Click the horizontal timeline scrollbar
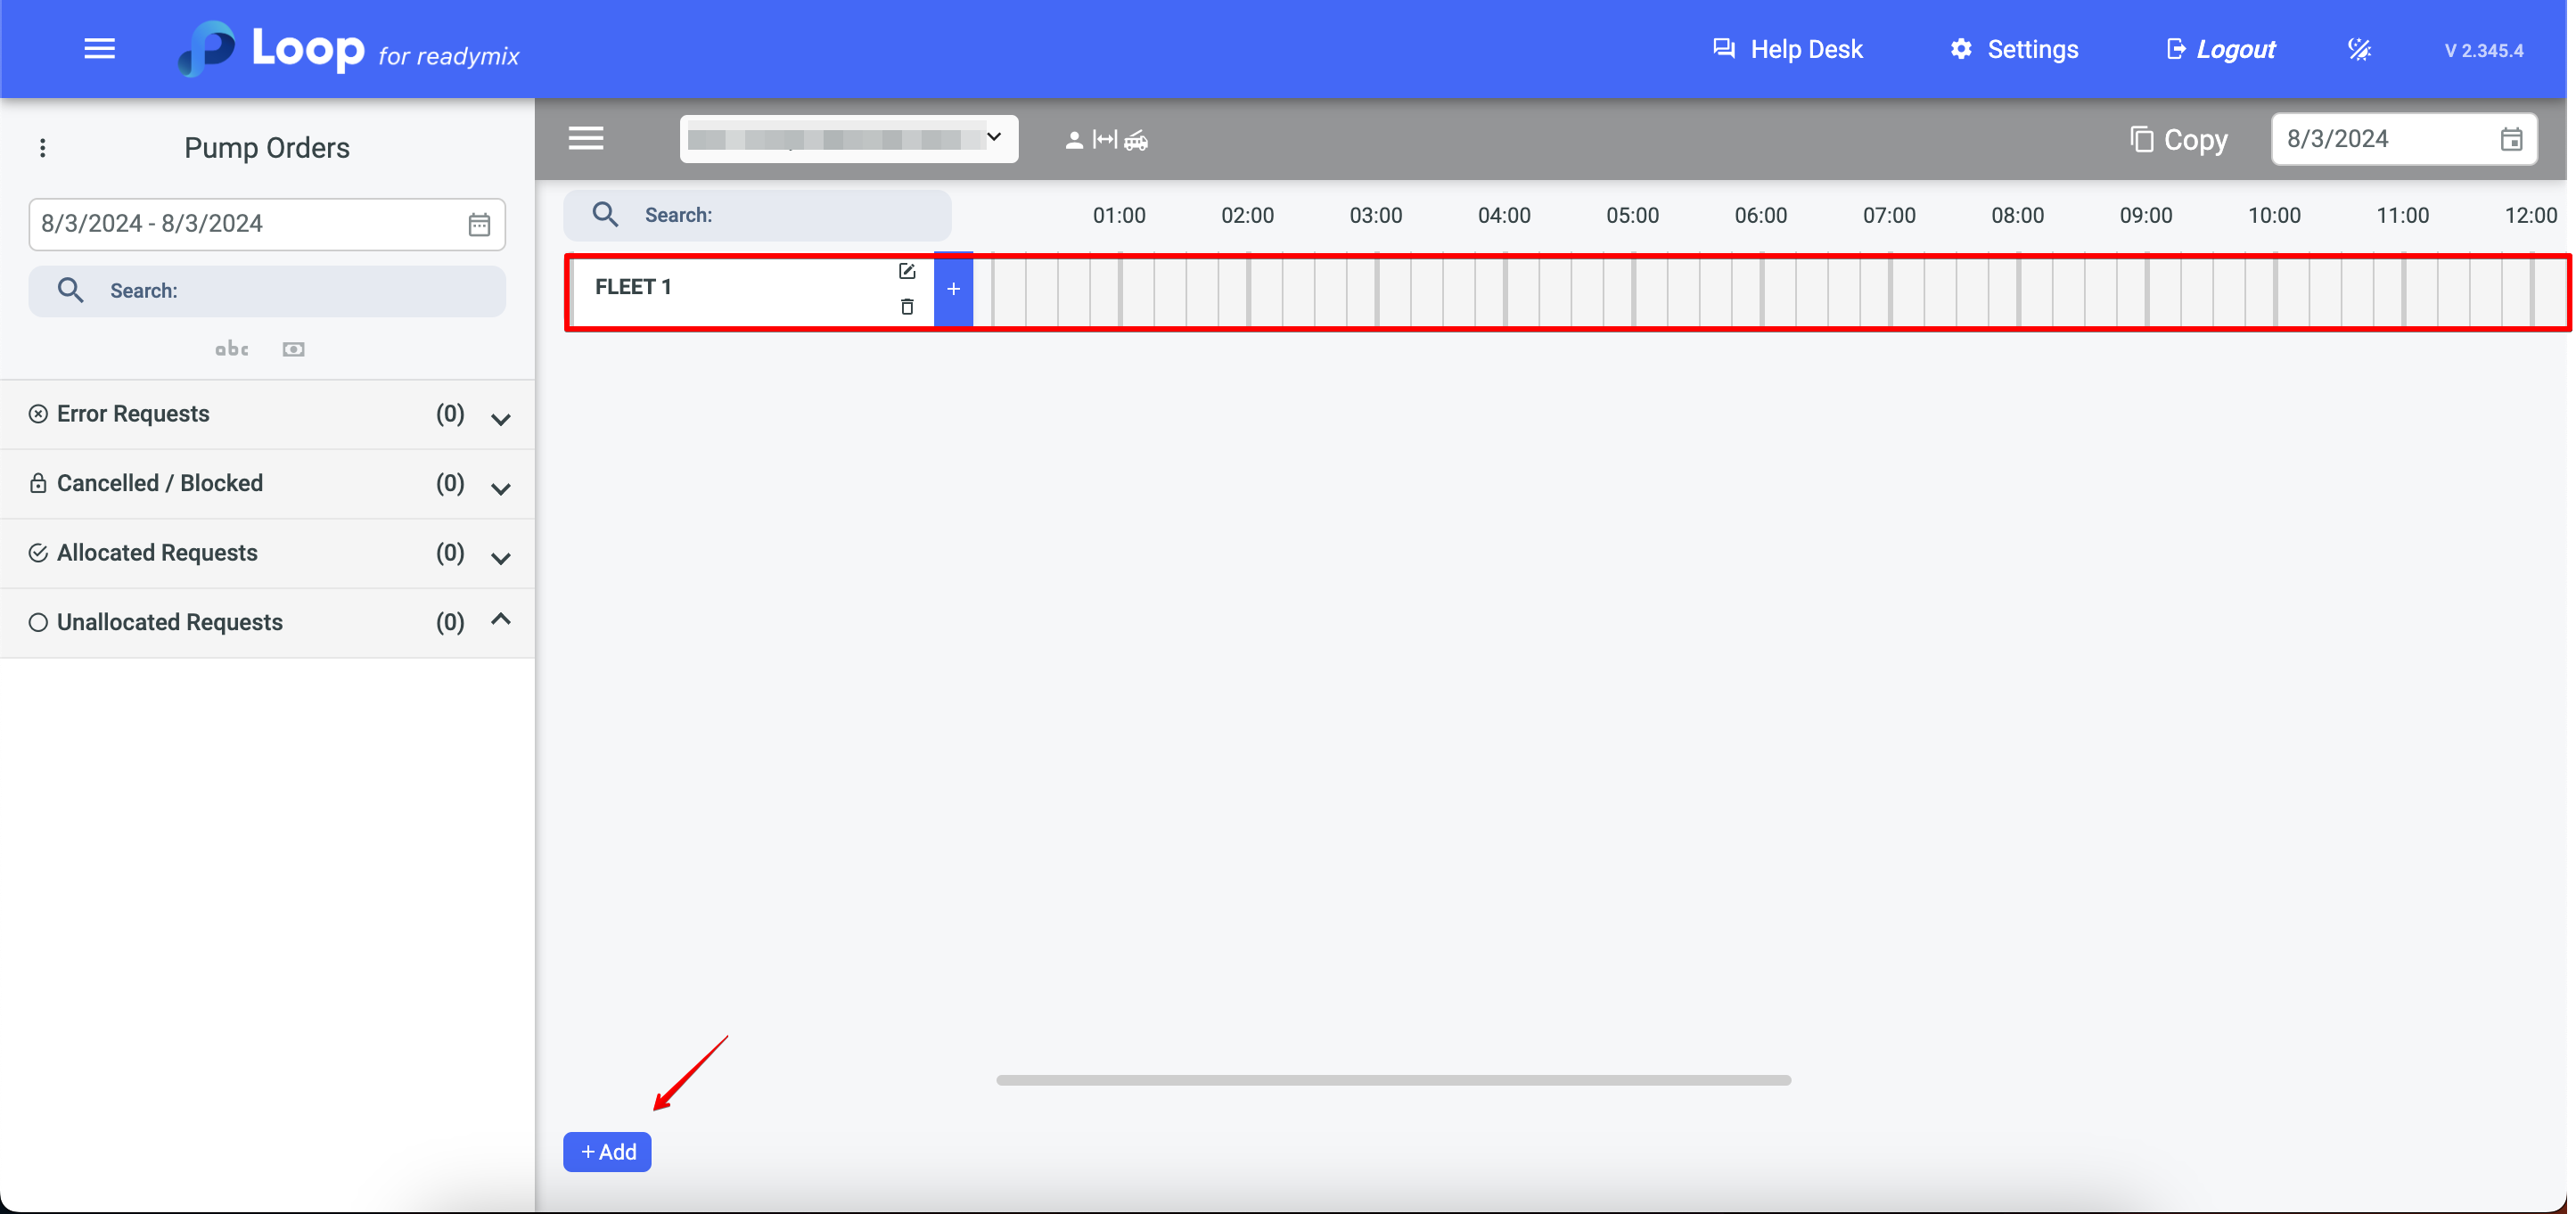 1393,1080
